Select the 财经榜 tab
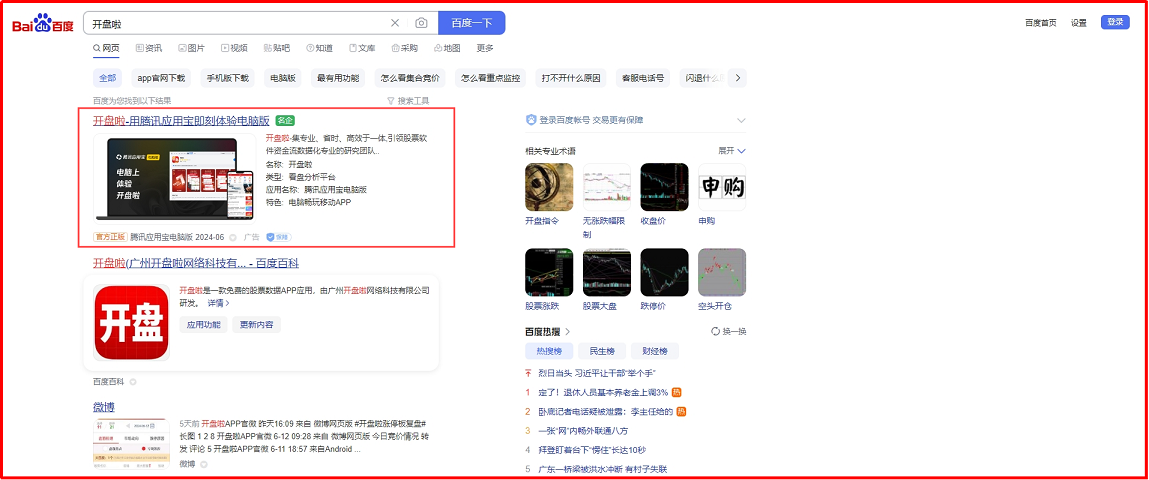 point(655,351)
